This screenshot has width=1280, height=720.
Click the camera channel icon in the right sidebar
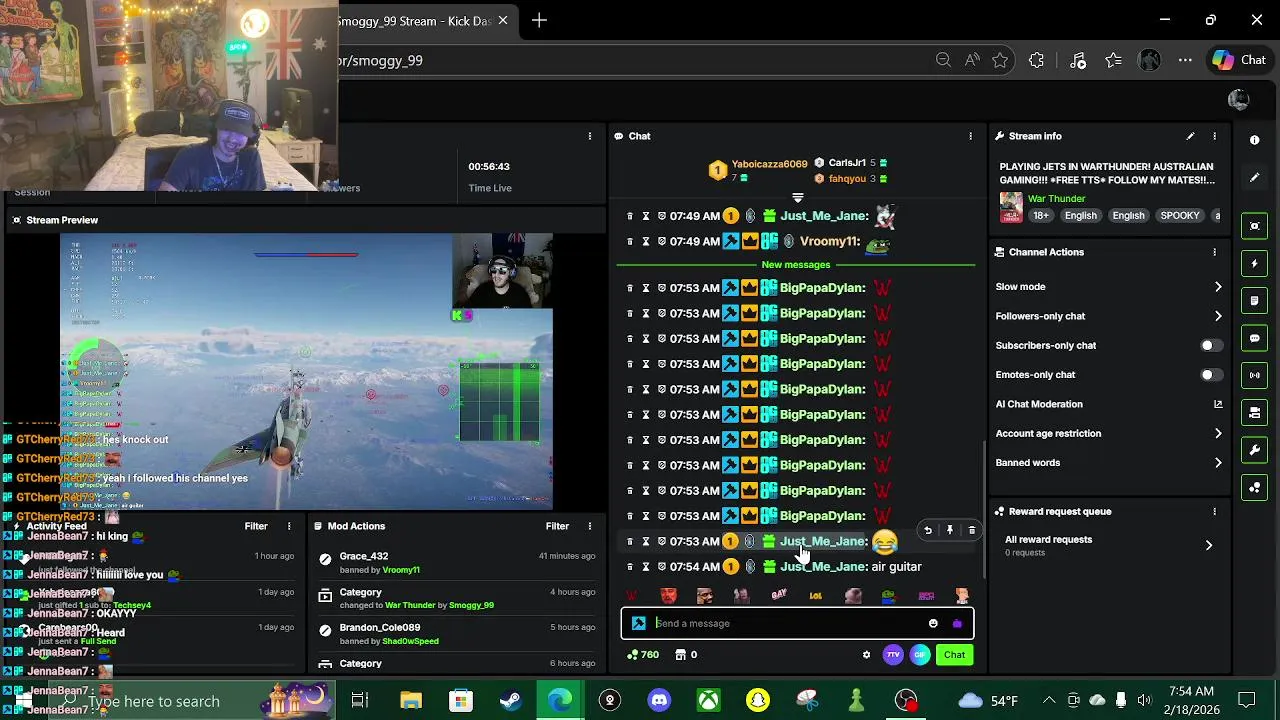(1255, 412)
